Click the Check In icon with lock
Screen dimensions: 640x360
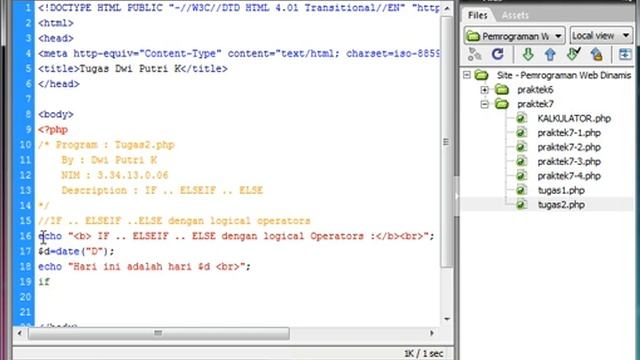pyautogui.click(x=596, y=54)
